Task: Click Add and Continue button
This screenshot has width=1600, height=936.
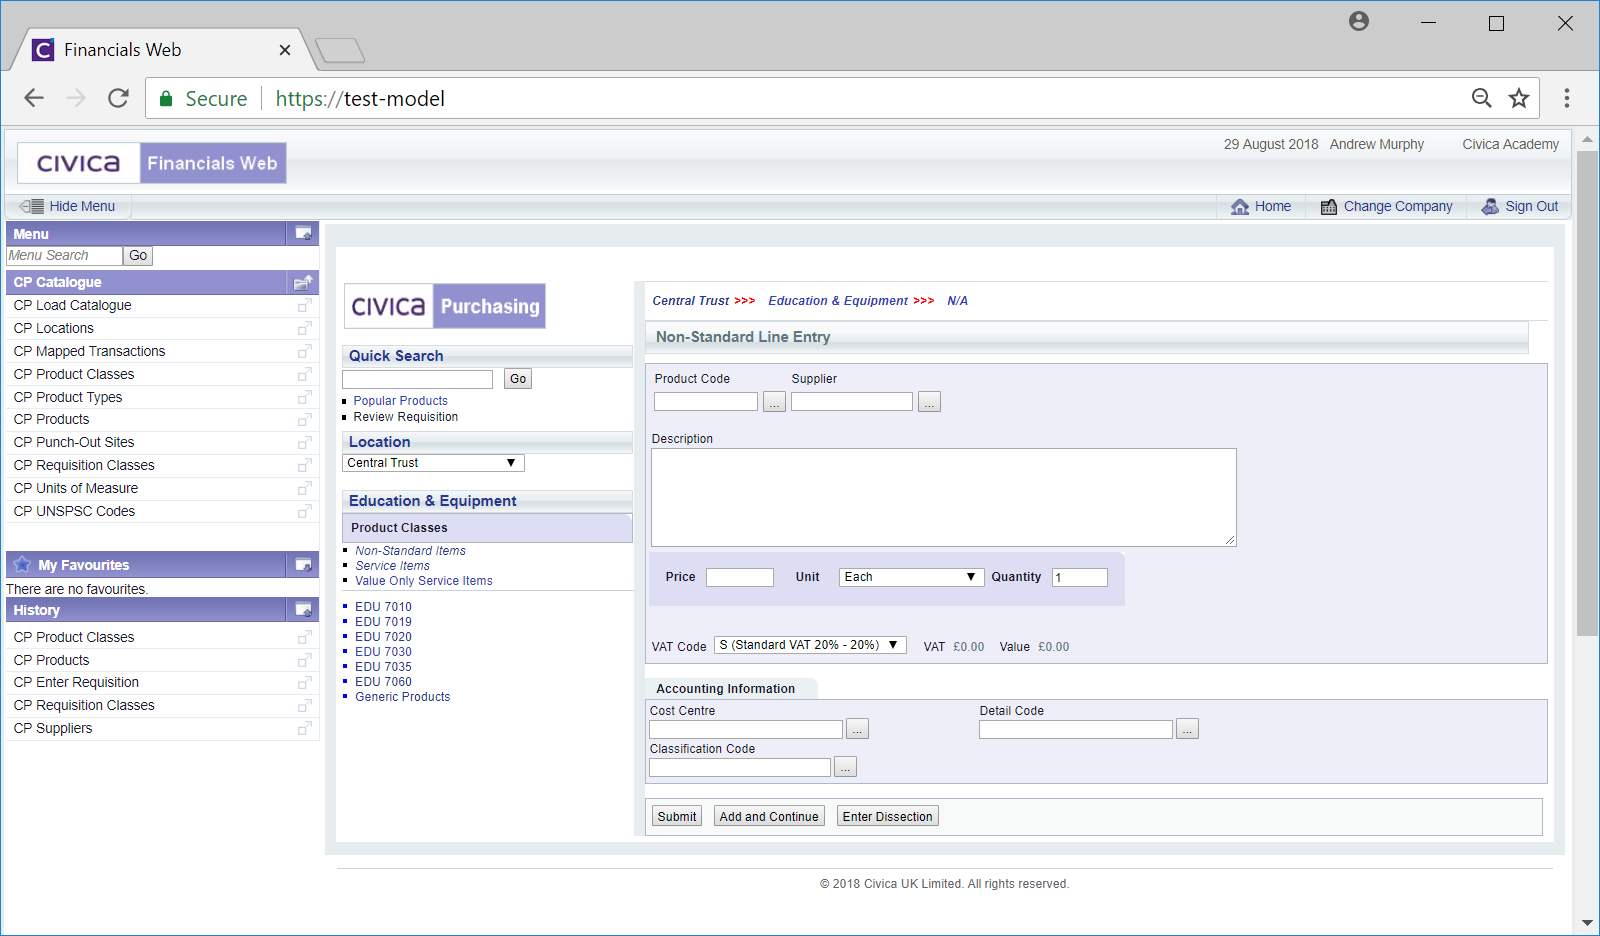Action: [769, 816]
